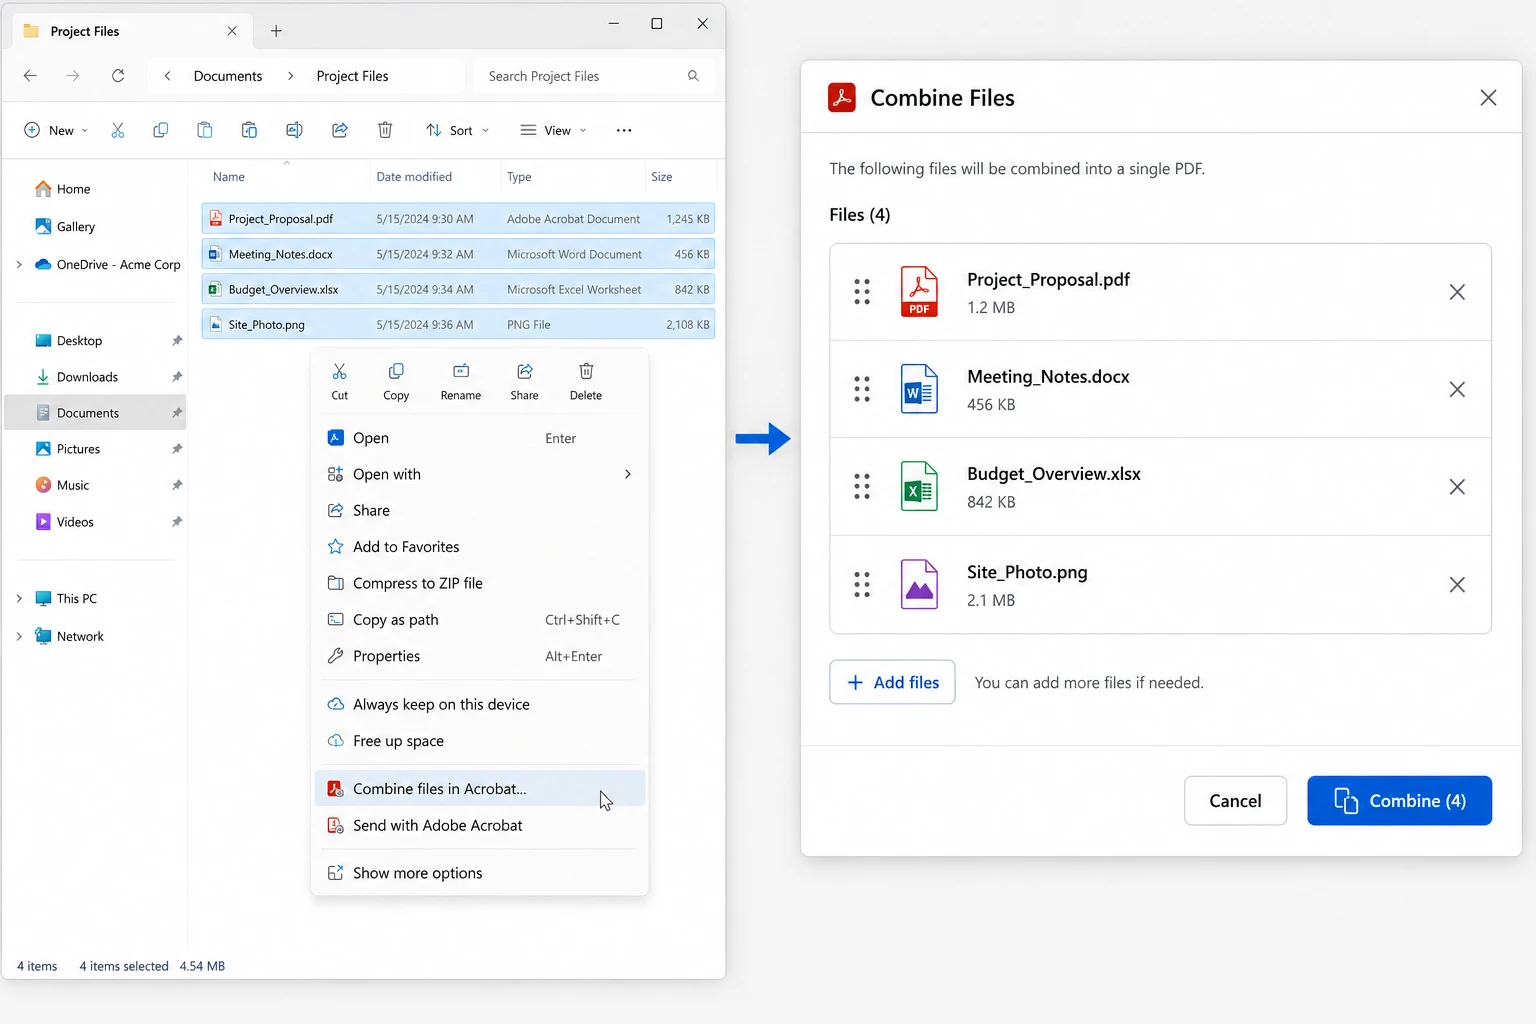The width and height of the screenshot is (1536, 1024).
Task: Click the chevron before Documents in address bar
Action: [x=167, y=76]
